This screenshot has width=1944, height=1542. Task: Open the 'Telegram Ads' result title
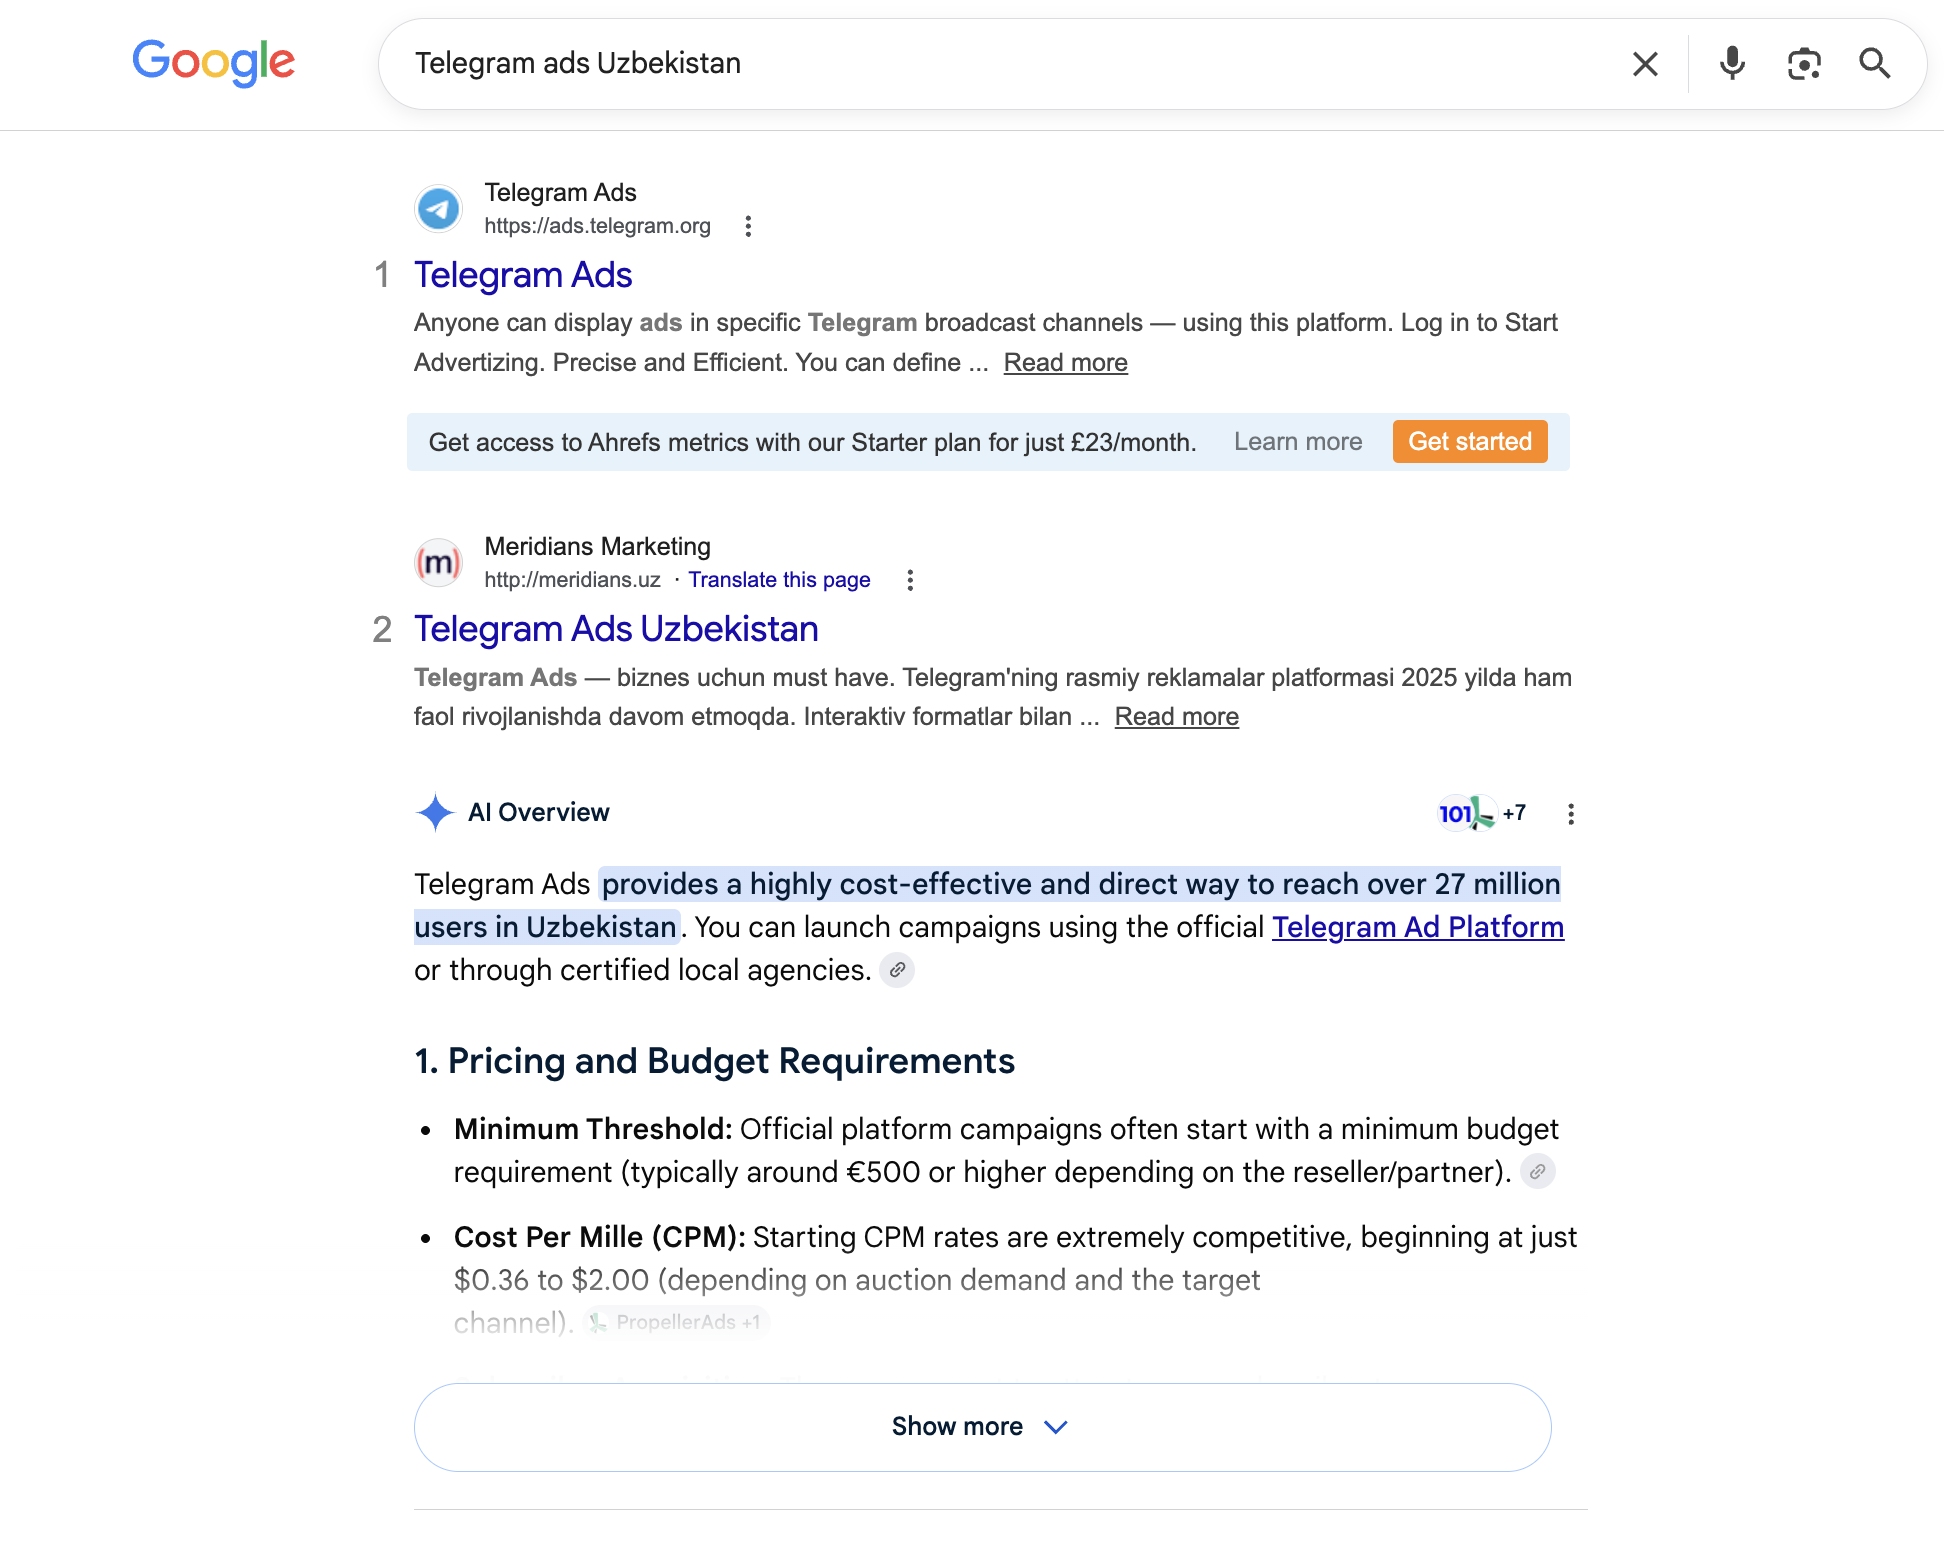523,275
